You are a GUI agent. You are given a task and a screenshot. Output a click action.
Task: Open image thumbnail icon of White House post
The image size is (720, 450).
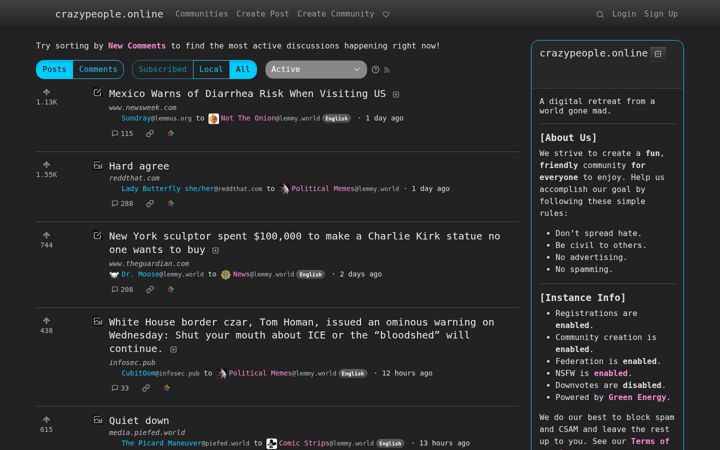(97, 321)
